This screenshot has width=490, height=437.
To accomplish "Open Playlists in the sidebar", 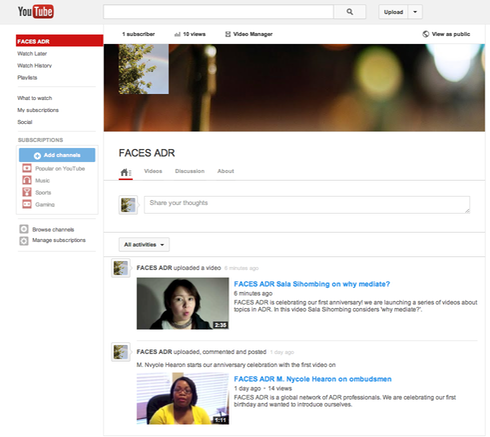I will point(27,78).
